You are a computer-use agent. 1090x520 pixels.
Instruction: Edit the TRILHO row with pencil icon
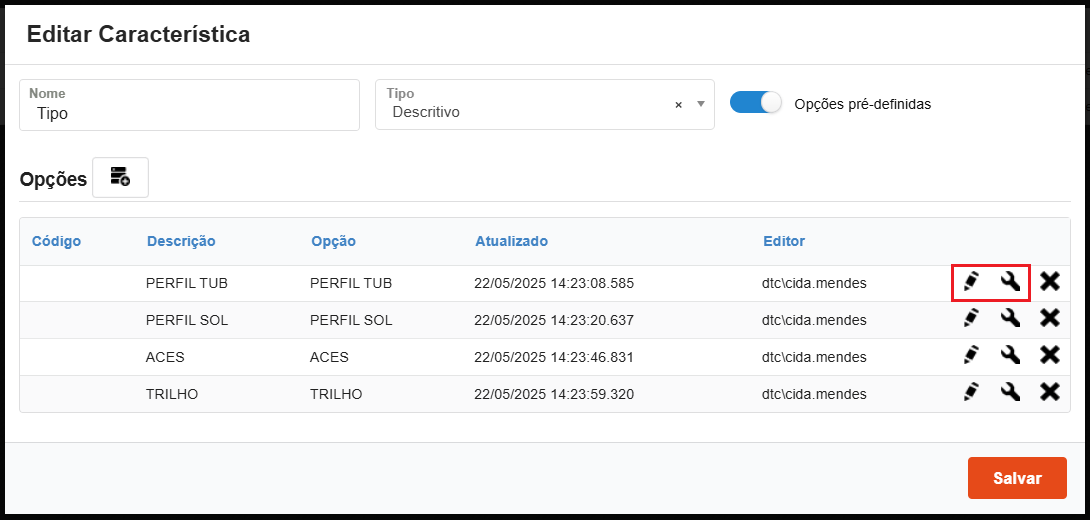(970, 393)
